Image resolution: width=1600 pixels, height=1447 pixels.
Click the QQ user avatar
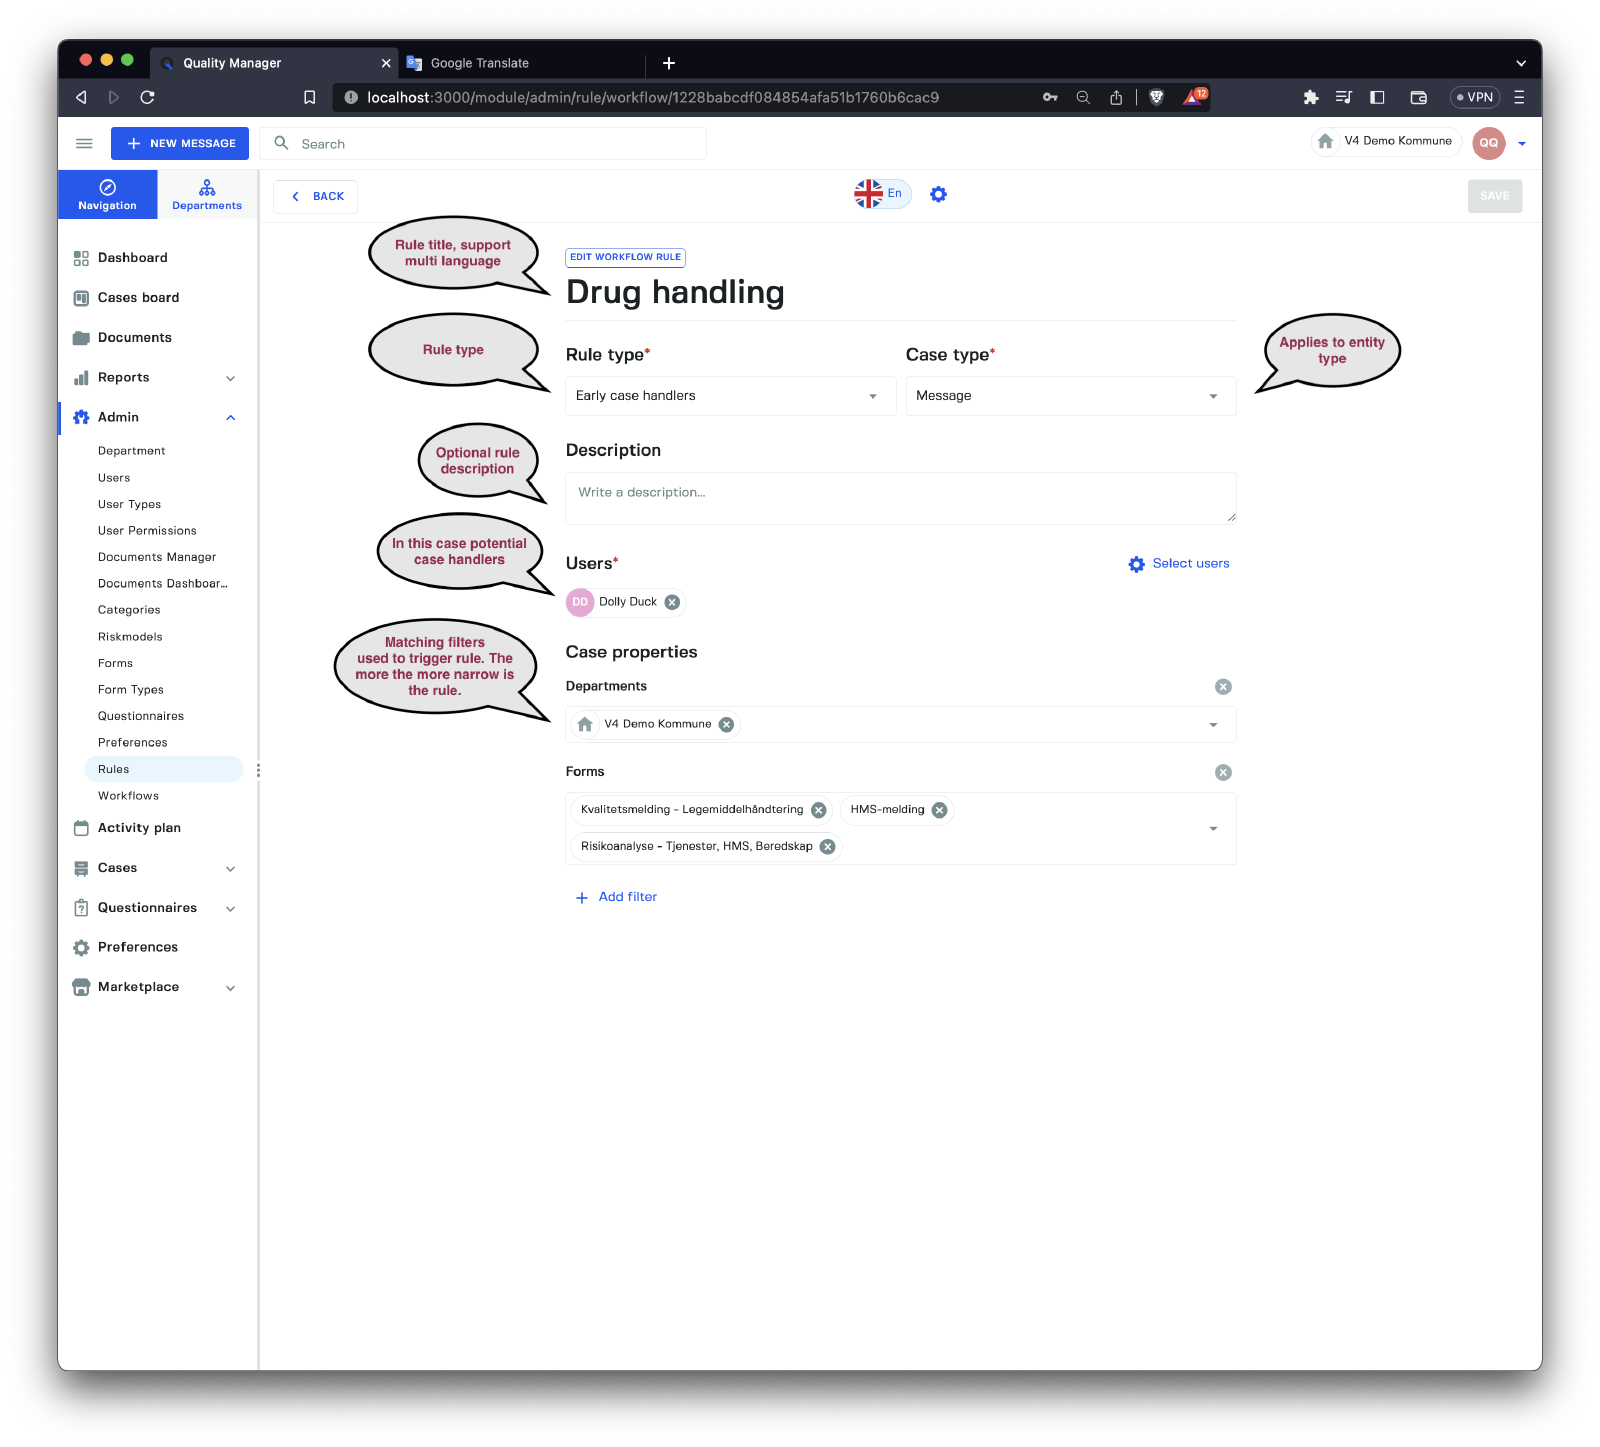(1488, 143)
